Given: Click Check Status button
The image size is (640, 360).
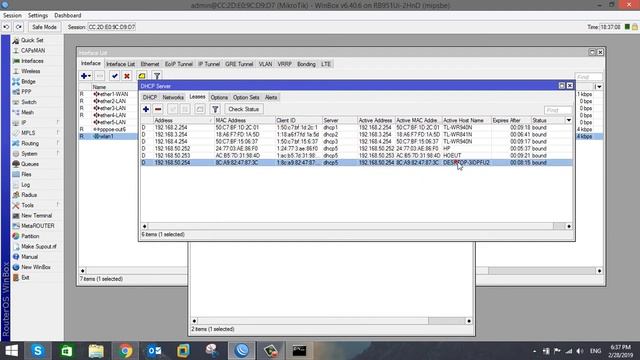Looking at the screenshot, I should (244, 109).
